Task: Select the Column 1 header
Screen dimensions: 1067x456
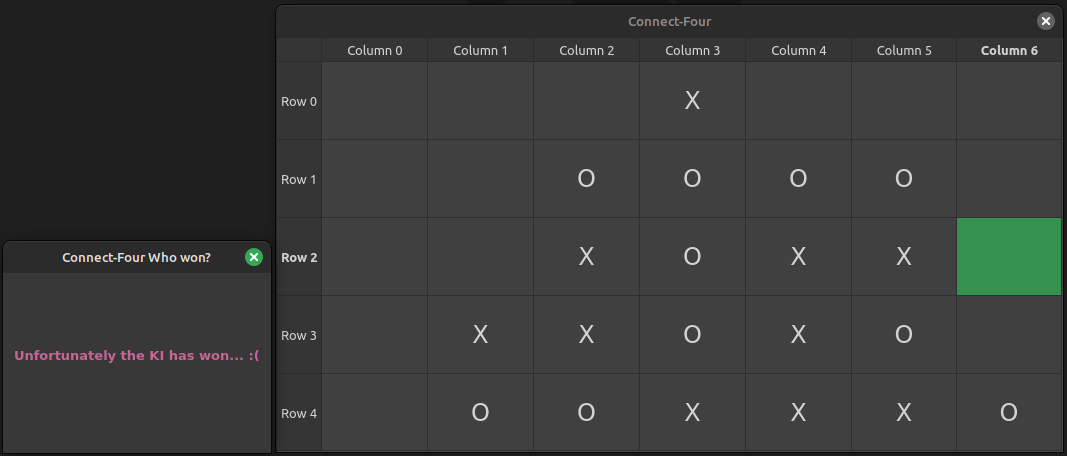Action: pyautogui.click(x=480, y=50)
